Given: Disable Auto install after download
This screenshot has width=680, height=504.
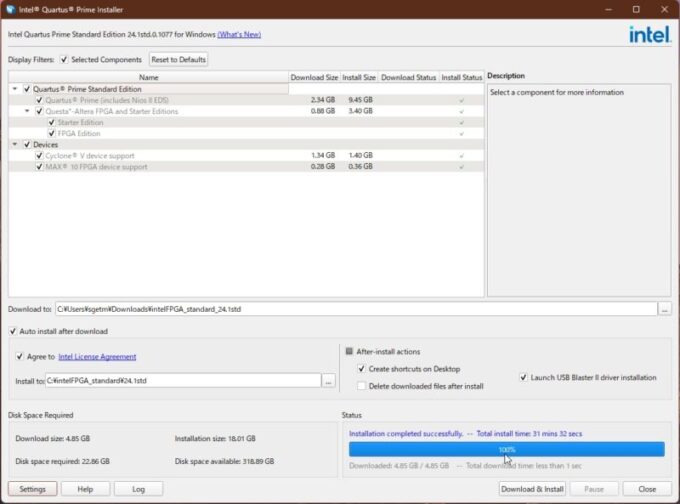Looking at the screenshot, I should (13, 331).
